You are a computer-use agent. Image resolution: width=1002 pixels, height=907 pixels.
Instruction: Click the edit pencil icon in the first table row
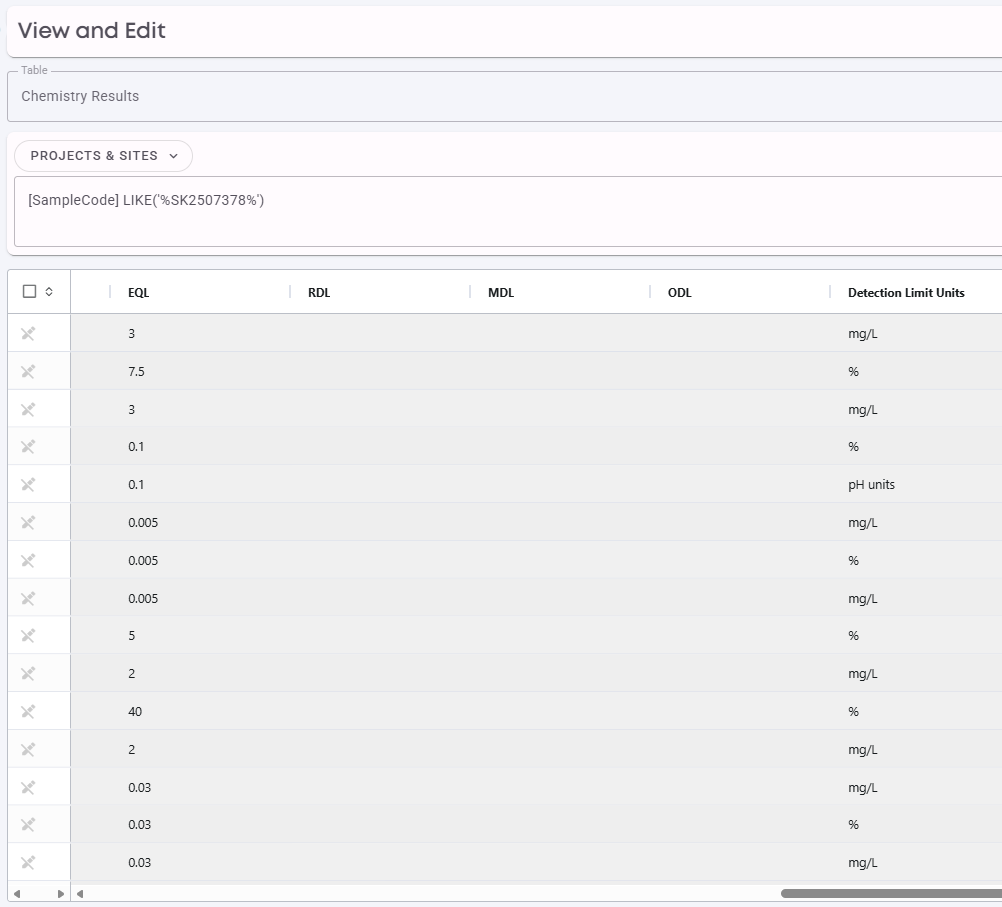coord(28,334)
